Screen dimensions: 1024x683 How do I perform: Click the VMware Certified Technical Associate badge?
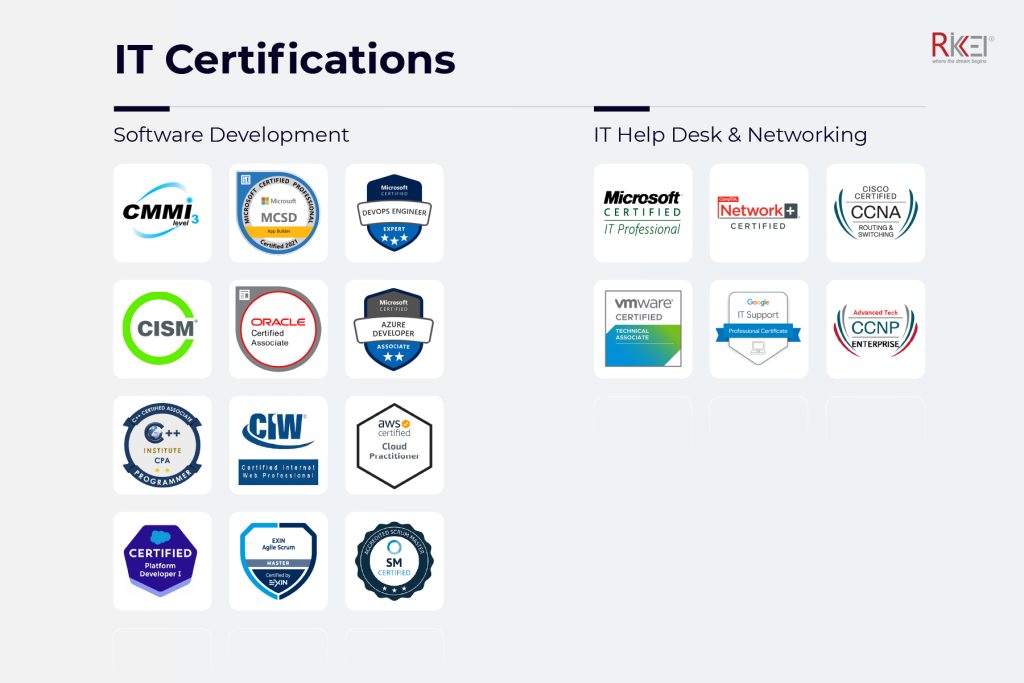[x=643, y=329]
